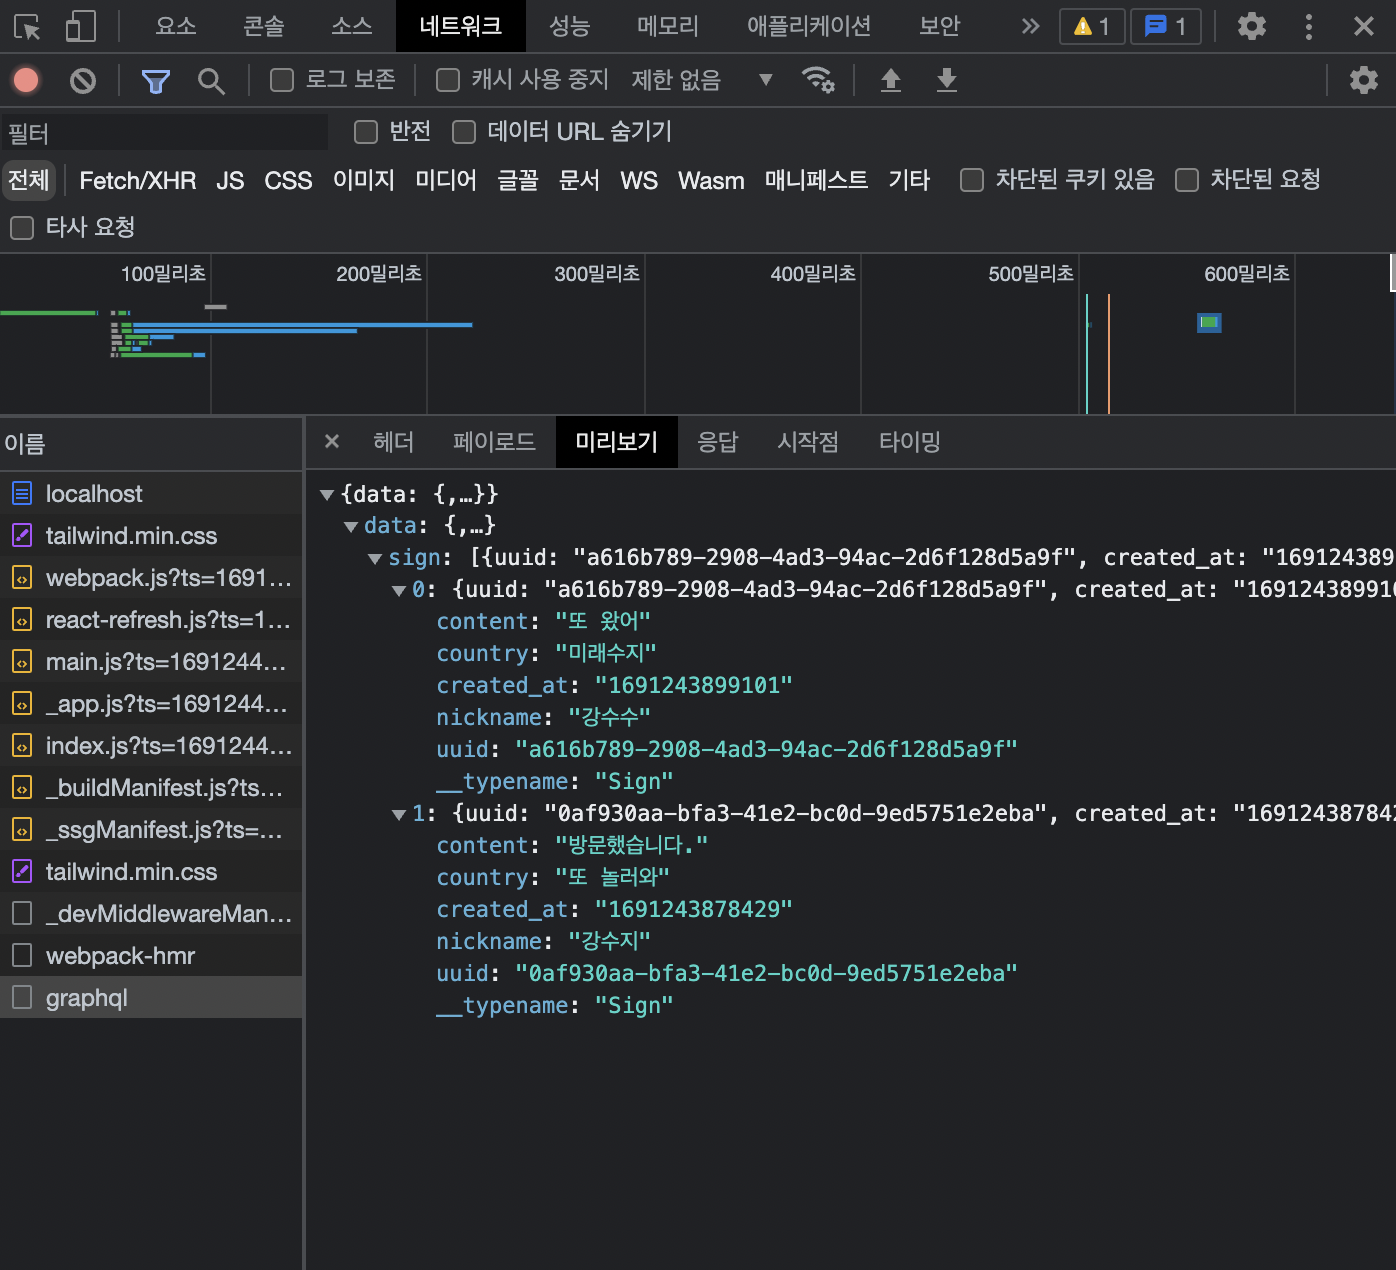Select the react-refresh.js request row
This screenshot has width=1396, height=1270.
151,619
